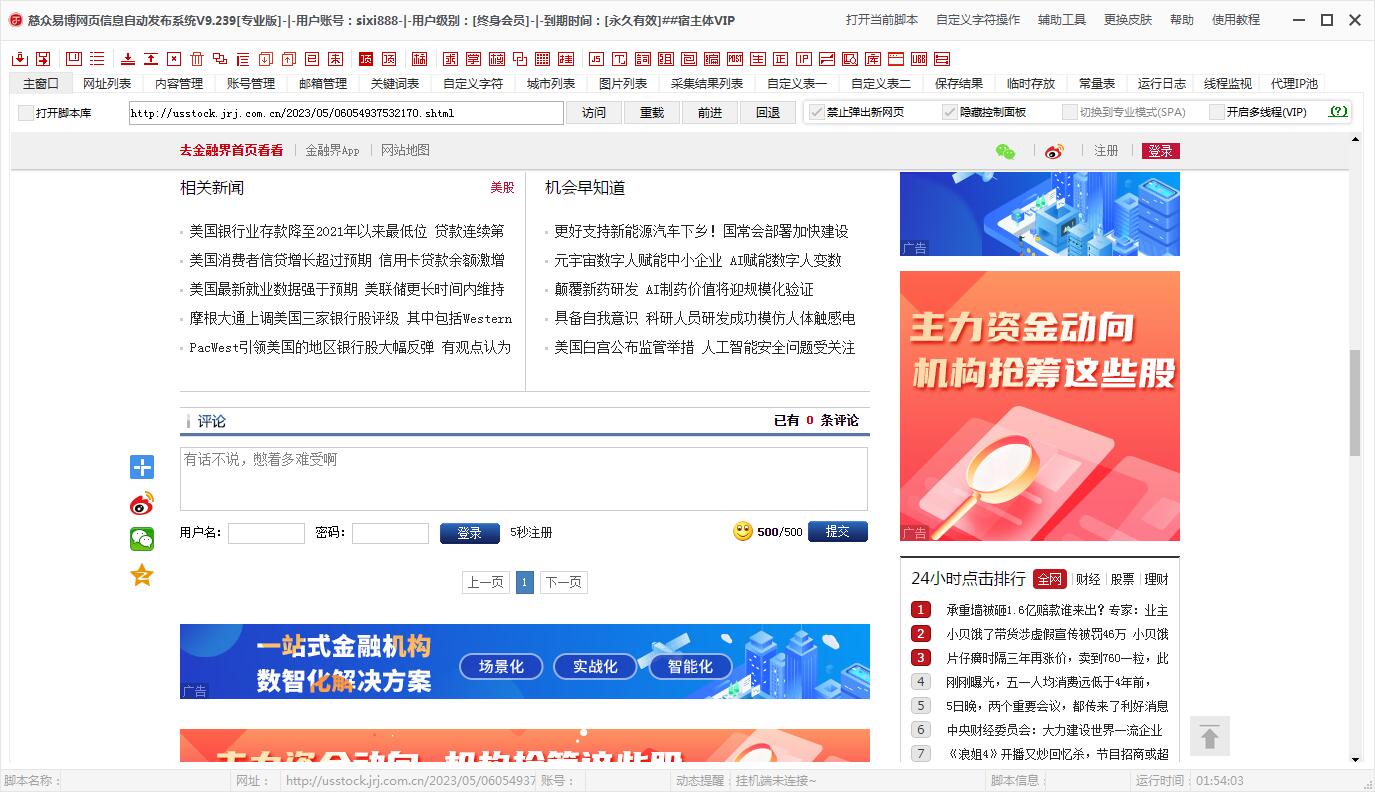Click the blue plus share icon
The width and height of the screenshot is (1375, 792).
pos(142,467)
